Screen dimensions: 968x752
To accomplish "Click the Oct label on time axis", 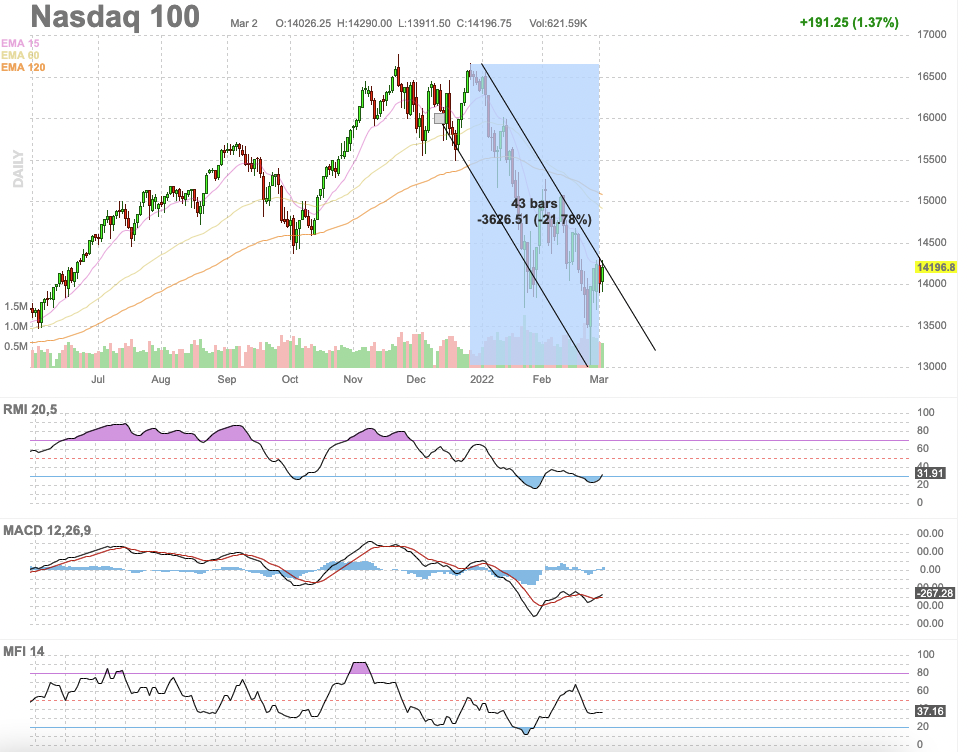I will click(290, 379).
